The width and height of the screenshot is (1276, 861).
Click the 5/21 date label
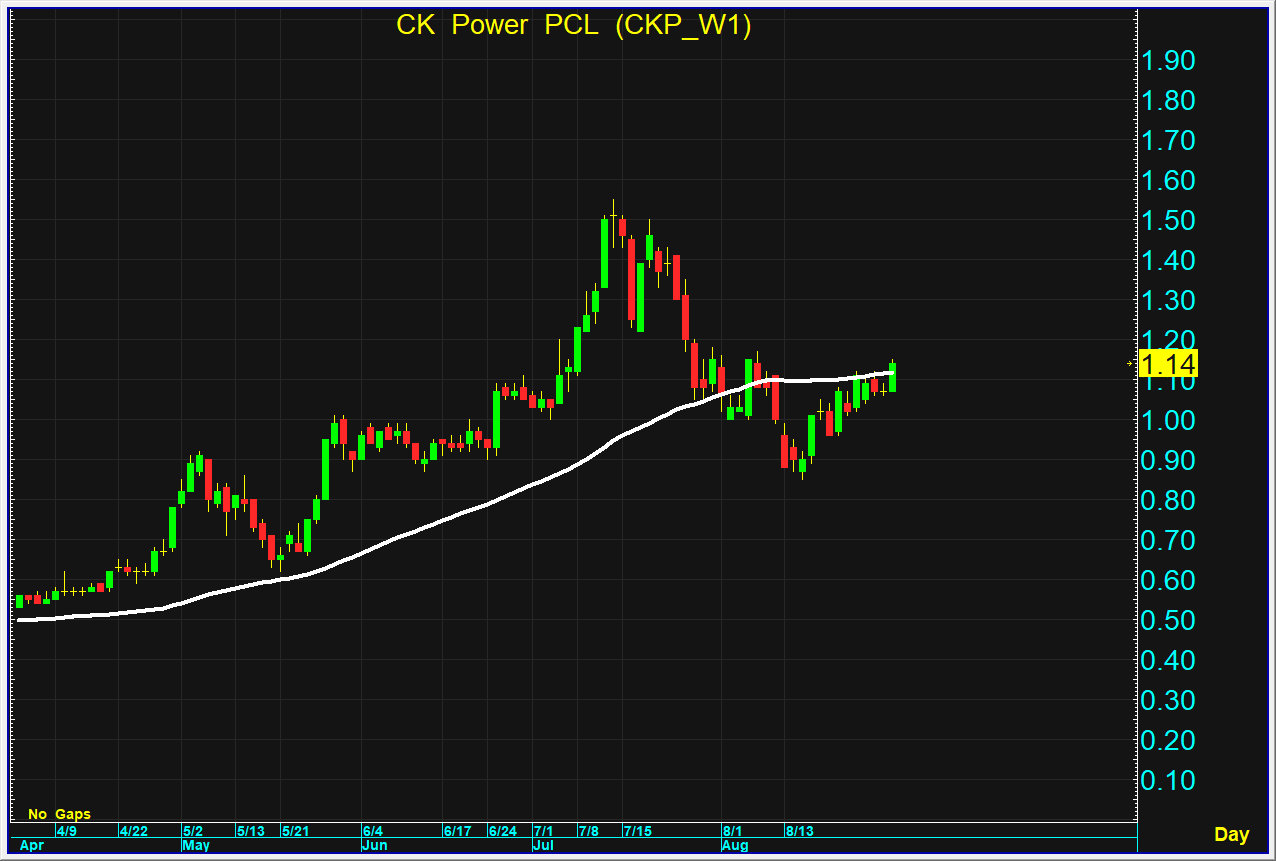coord(297,831)
